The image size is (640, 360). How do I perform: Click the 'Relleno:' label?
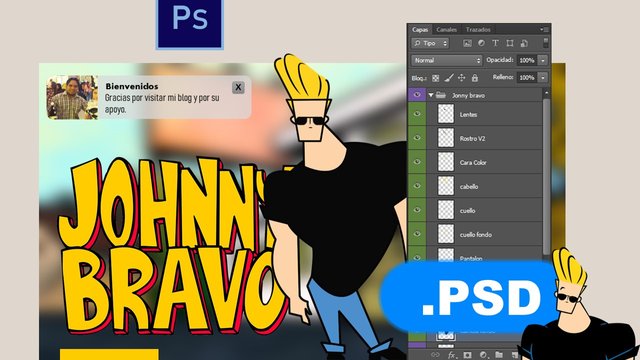(x=503, y=77)
